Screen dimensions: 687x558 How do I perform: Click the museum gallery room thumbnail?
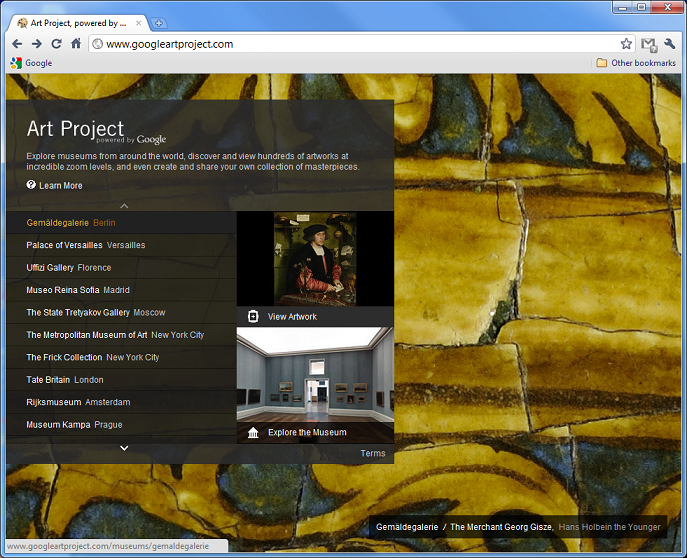315,374
